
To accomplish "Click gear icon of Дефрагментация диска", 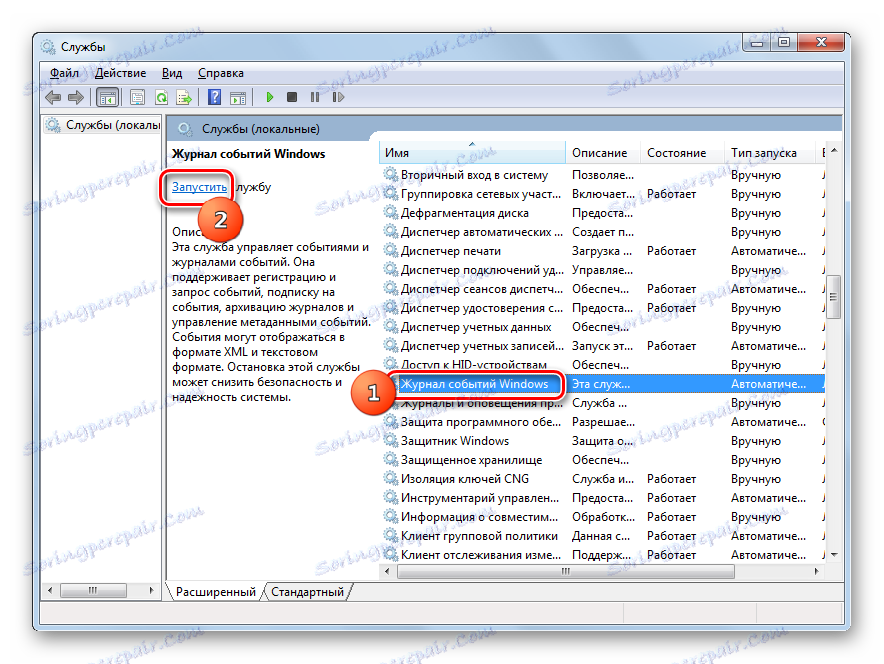I will (x=391, y=213).
